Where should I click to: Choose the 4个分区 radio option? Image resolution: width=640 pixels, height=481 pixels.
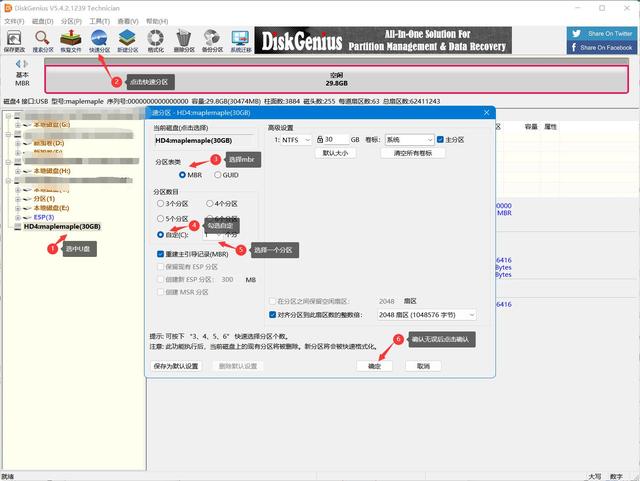tap(209, 203)
